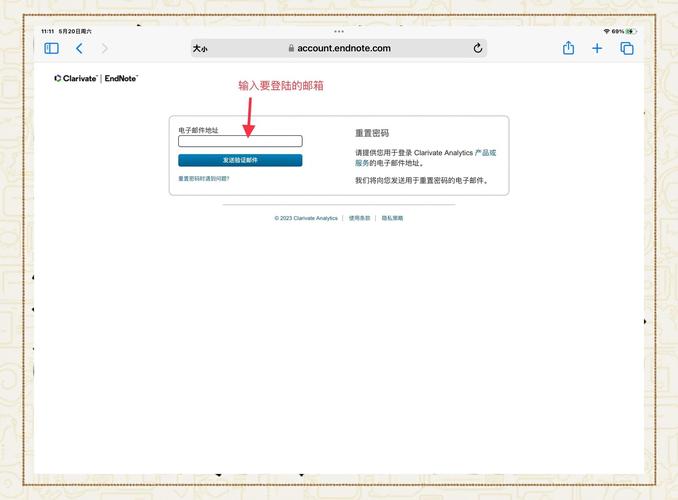Viewport: 678px width, 500px height.
Task: Open the 大小 text size menu
Action: pos(200,48)
